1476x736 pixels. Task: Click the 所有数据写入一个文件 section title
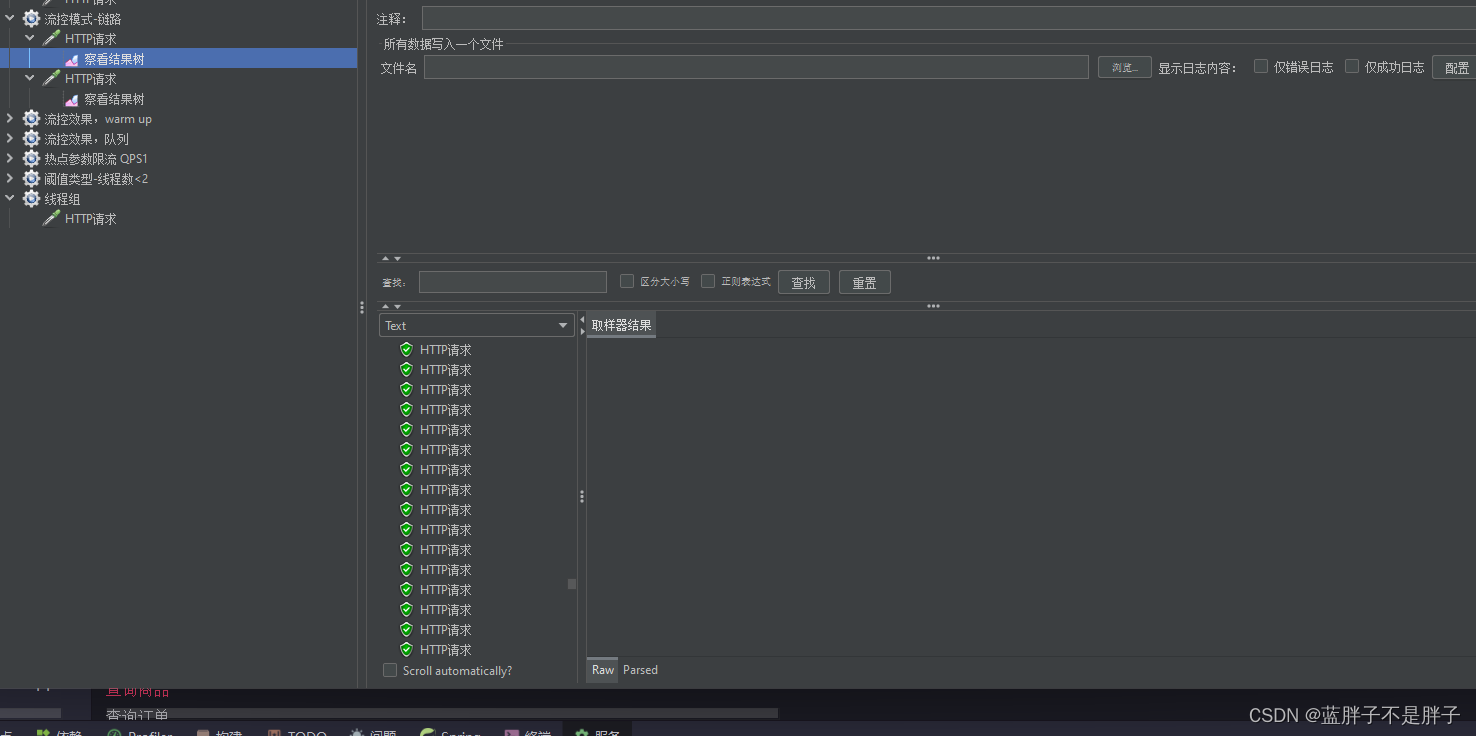tap(444, 44)
